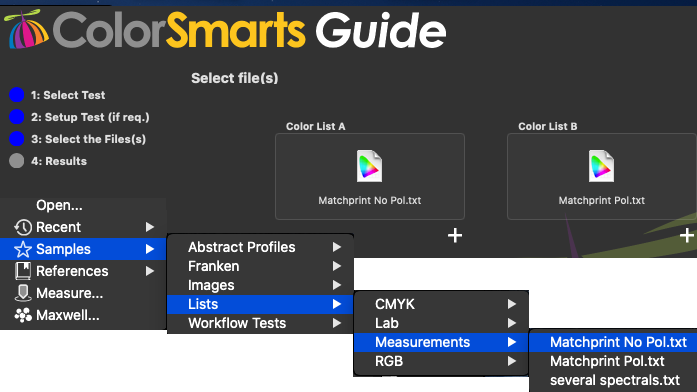The image size is (697, 392).
Task: Expand the Workflow Tests submenu arrow
Action: (337, 323)
